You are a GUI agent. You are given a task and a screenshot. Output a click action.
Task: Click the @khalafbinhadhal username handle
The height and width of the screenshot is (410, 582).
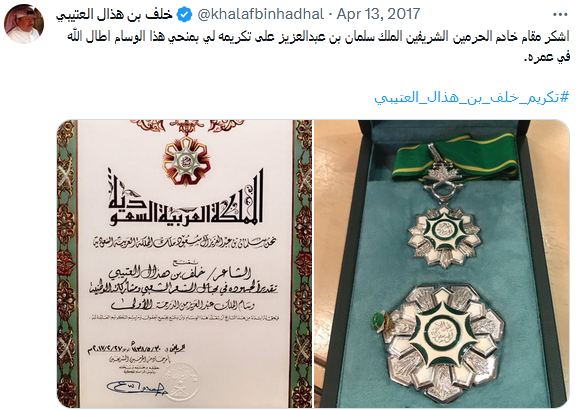tap(261, 14)
